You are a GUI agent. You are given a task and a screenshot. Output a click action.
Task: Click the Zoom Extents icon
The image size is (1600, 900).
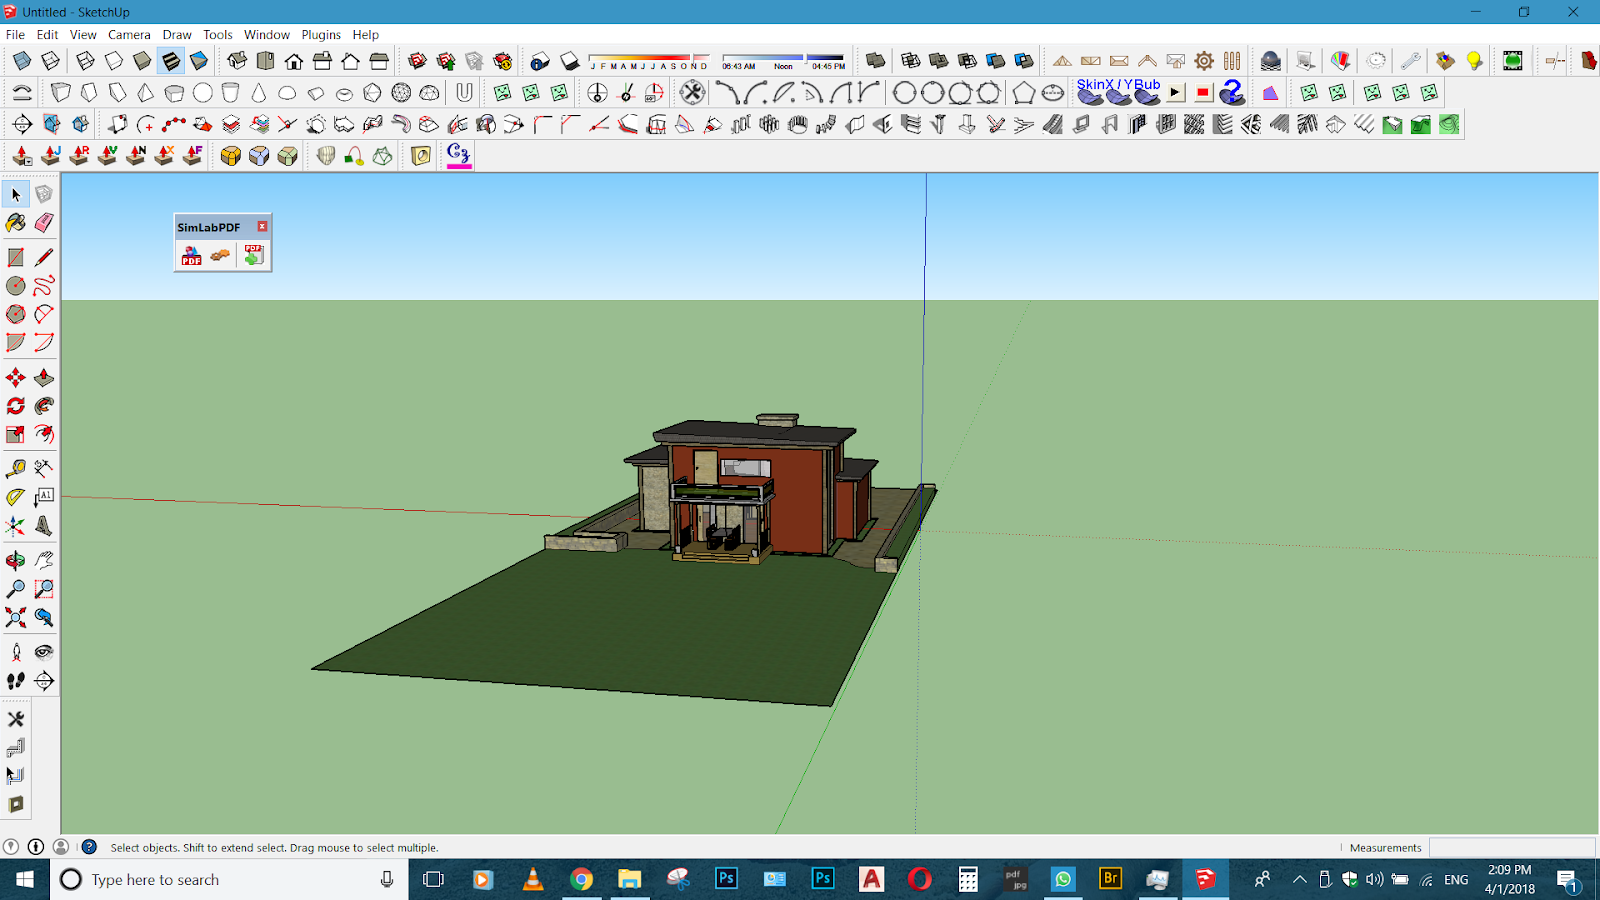16,617
